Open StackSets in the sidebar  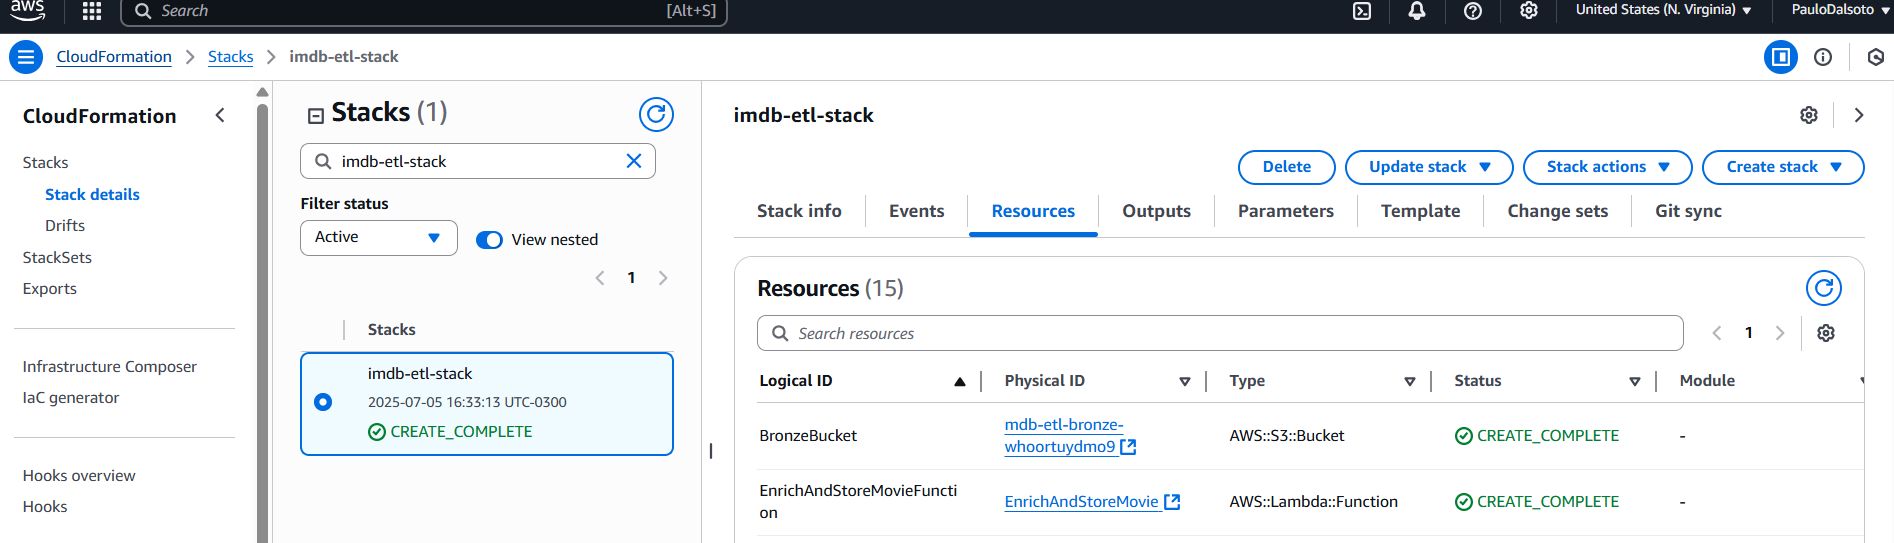57,258
